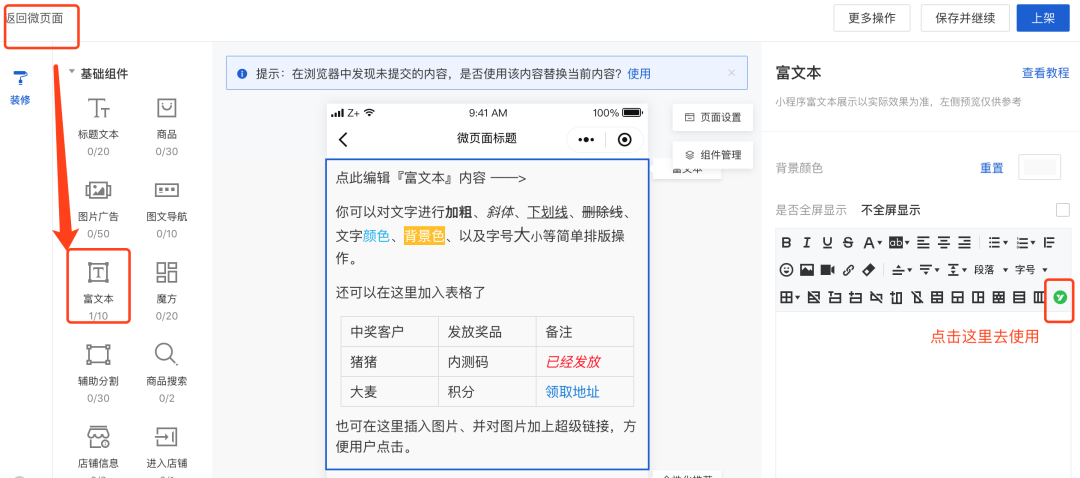The image size is (1080, 478).
Task: Click the split-to-rows table icon
Action: pos(1019,298)
